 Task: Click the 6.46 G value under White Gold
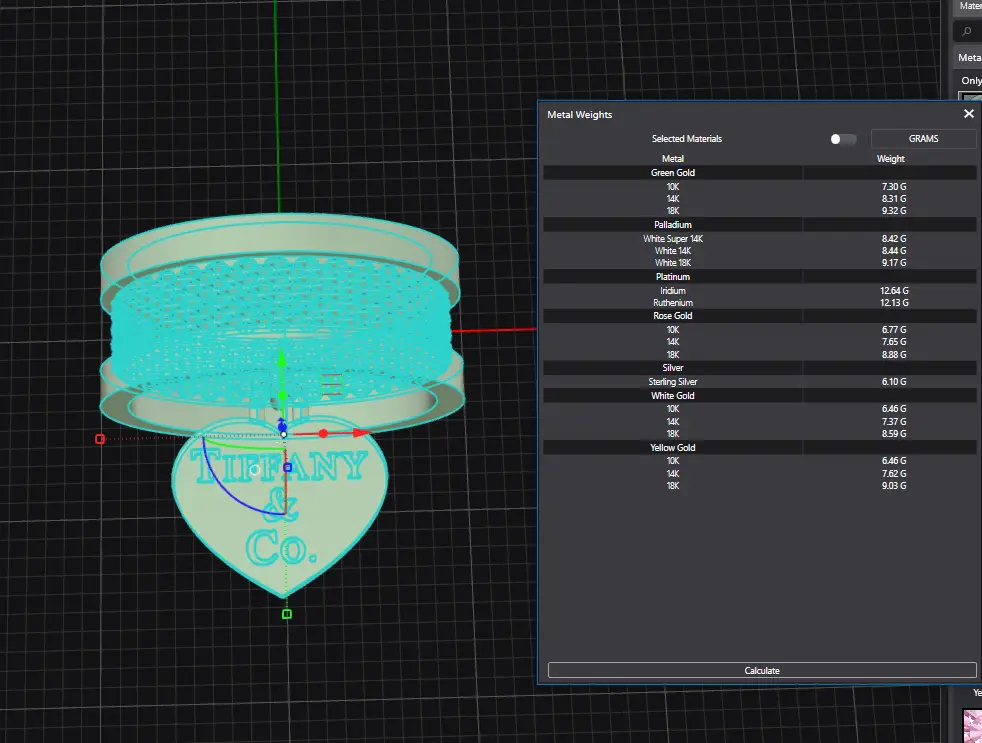894,408
